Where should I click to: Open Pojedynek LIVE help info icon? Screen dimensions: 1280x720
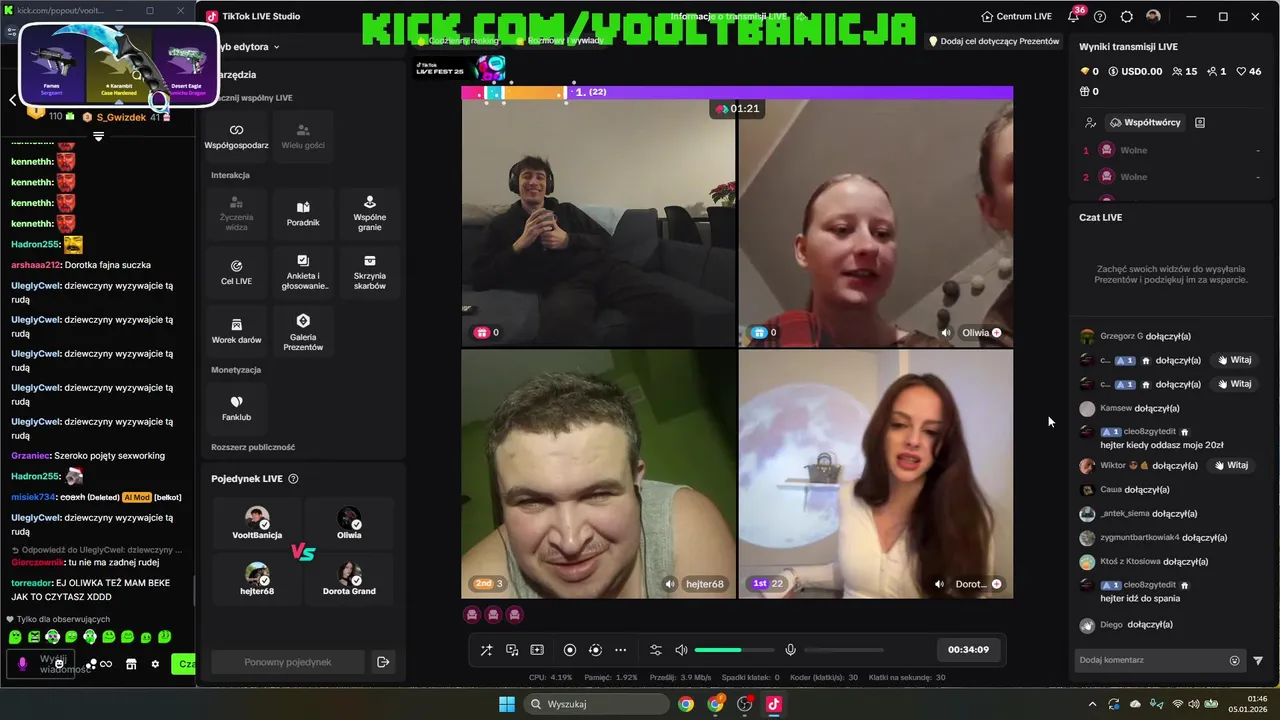[293, 479]
